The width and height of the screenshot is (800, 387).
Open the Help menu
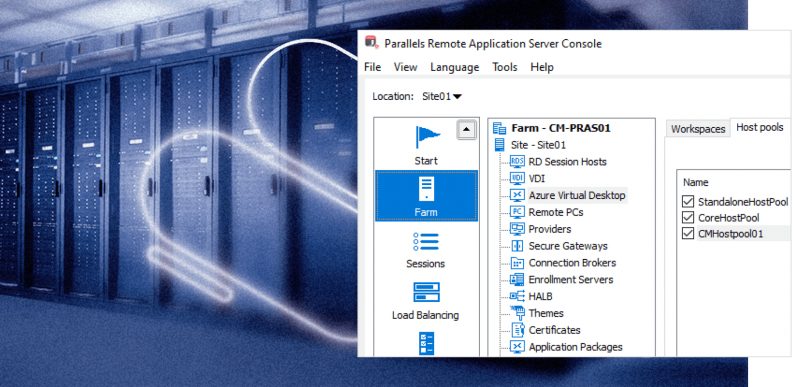(x=542, y=67)
